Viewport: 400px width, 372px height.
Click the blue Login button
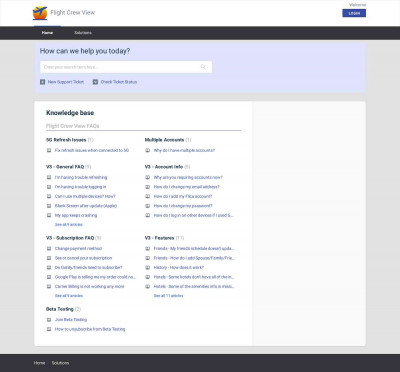(x=354, y=13)
